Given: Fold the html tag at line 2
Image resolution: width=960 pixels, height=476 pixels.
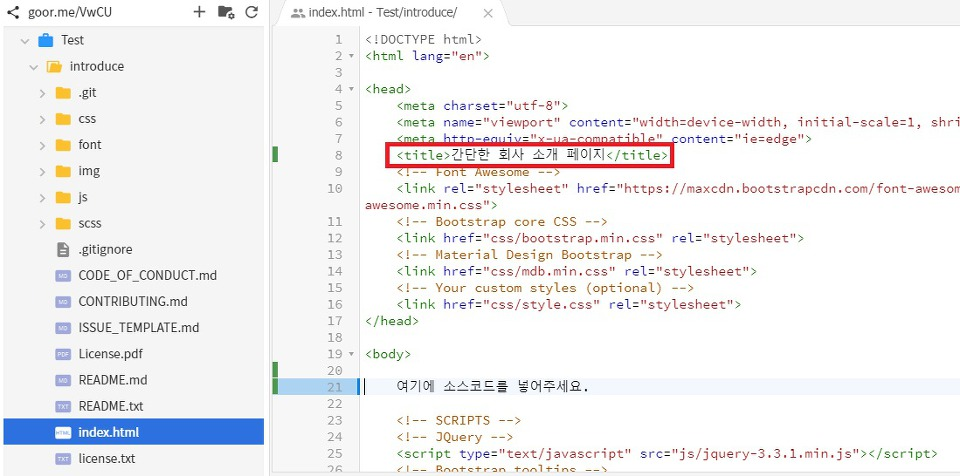Looking at the screenshot, I should [x=351, y=56].
